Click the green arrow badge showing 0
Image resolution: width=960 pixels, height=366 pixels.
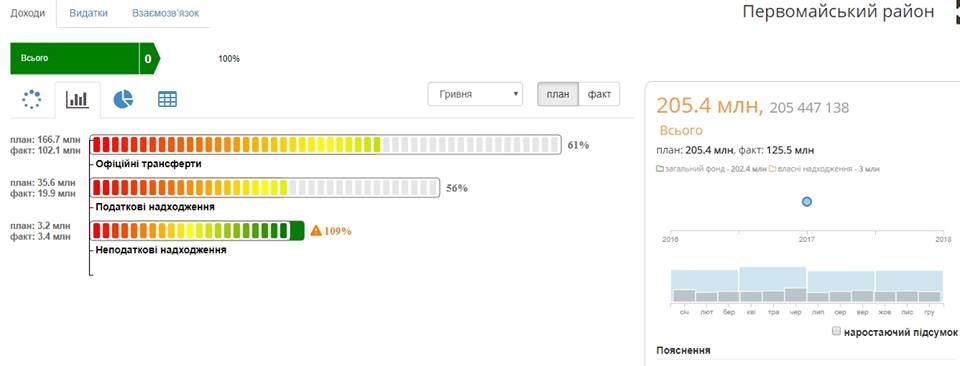(149, 59)
